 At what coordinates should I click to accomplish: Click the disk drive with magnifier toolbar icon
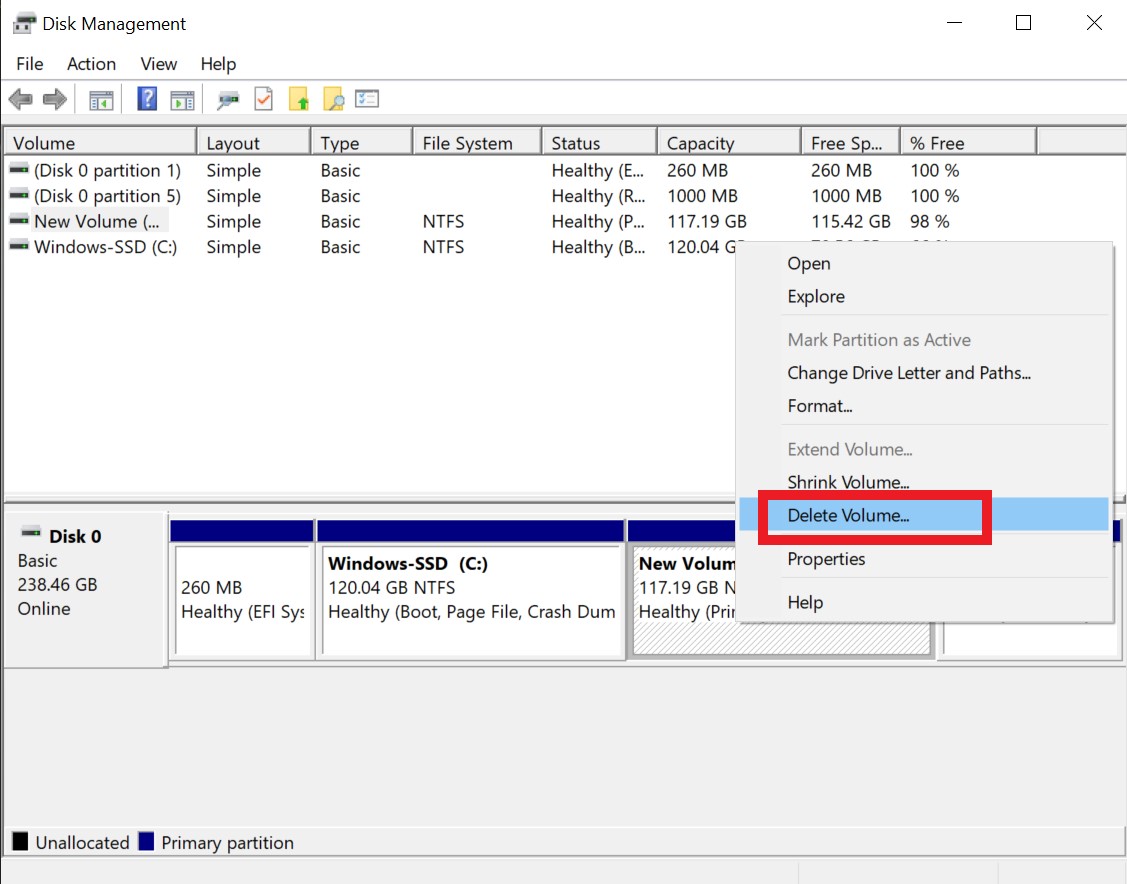coord(229,99)
